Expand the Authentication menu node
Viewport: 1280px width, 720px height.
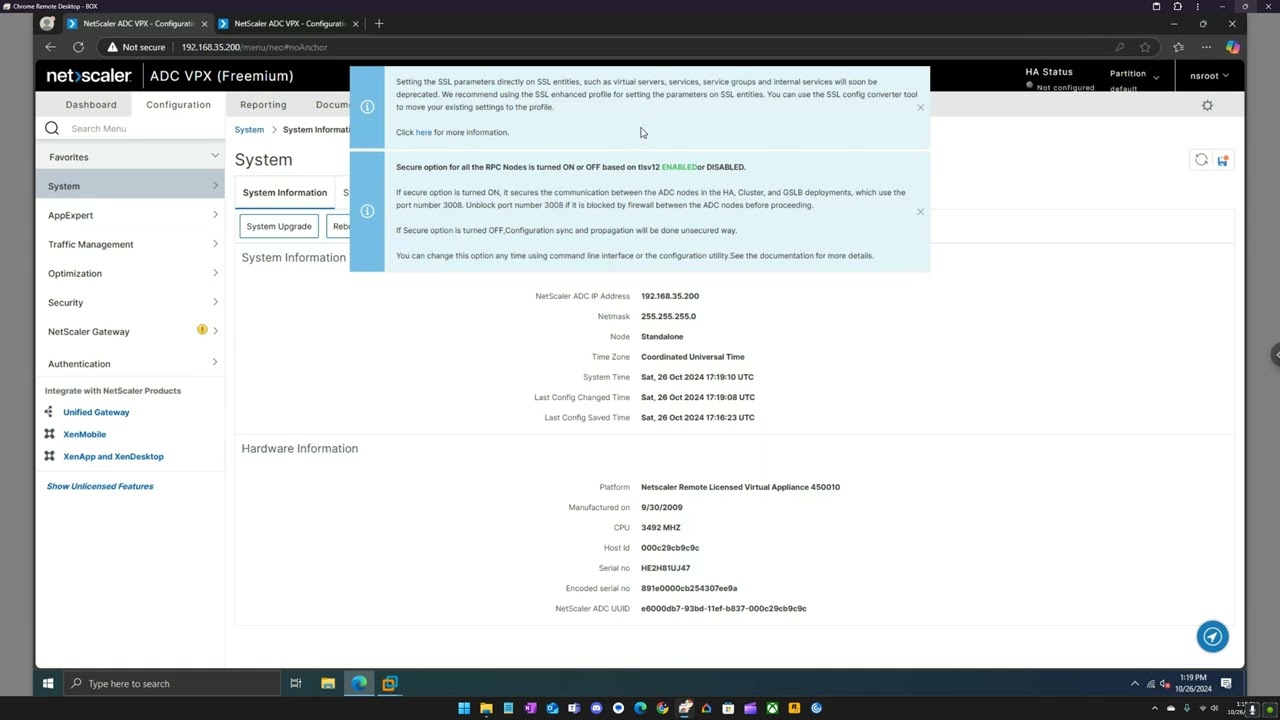(x=215, y=363)
